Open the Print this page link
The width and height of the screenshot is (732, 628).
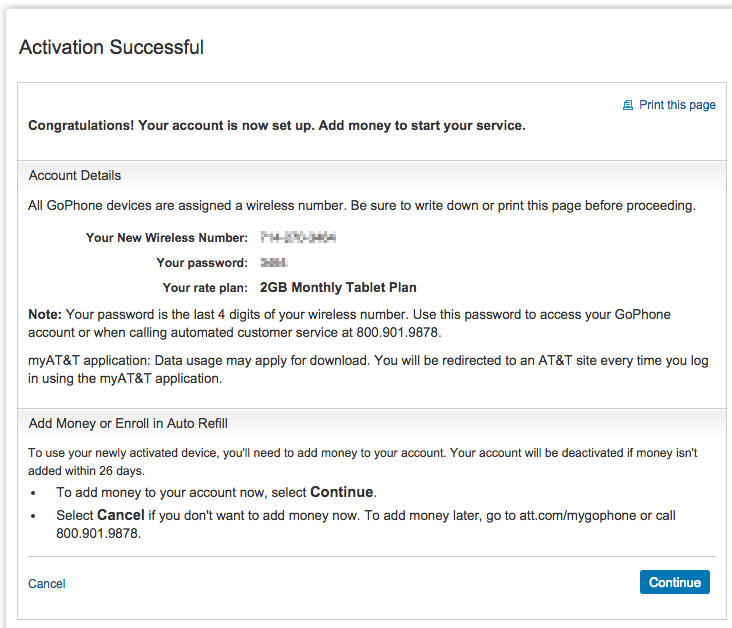pos(677,105)
